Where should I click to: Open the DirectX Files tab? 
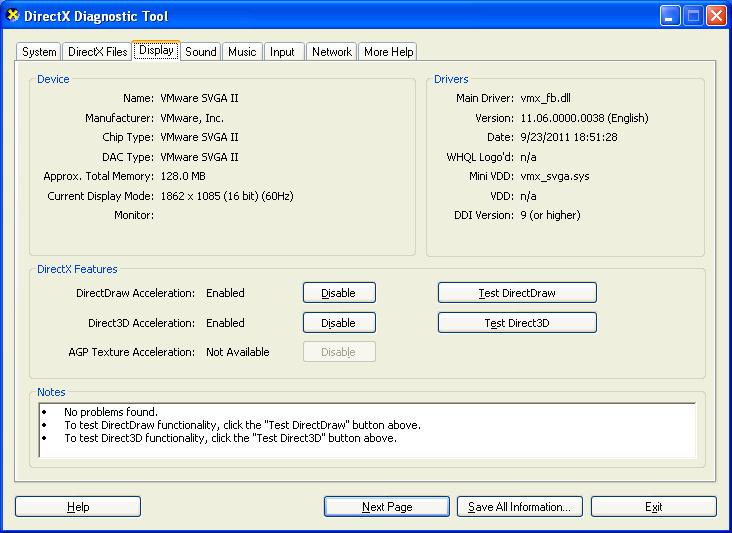pyautogui.click(x=97, y=52)
